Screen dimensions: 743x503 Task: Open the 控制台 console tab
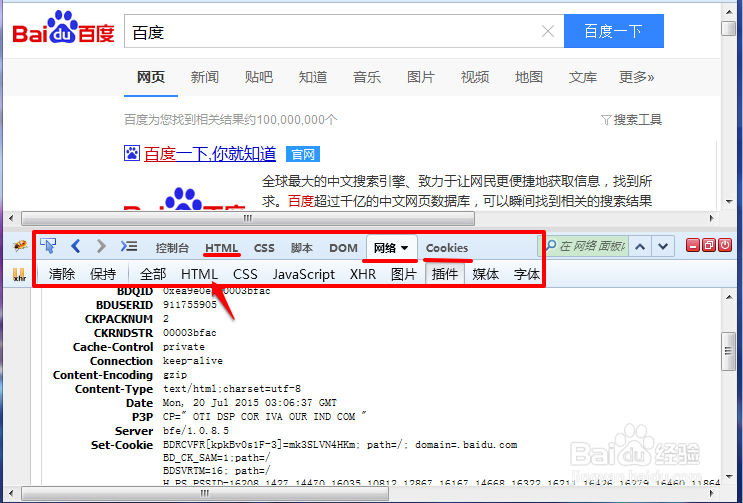click(172, 248)
